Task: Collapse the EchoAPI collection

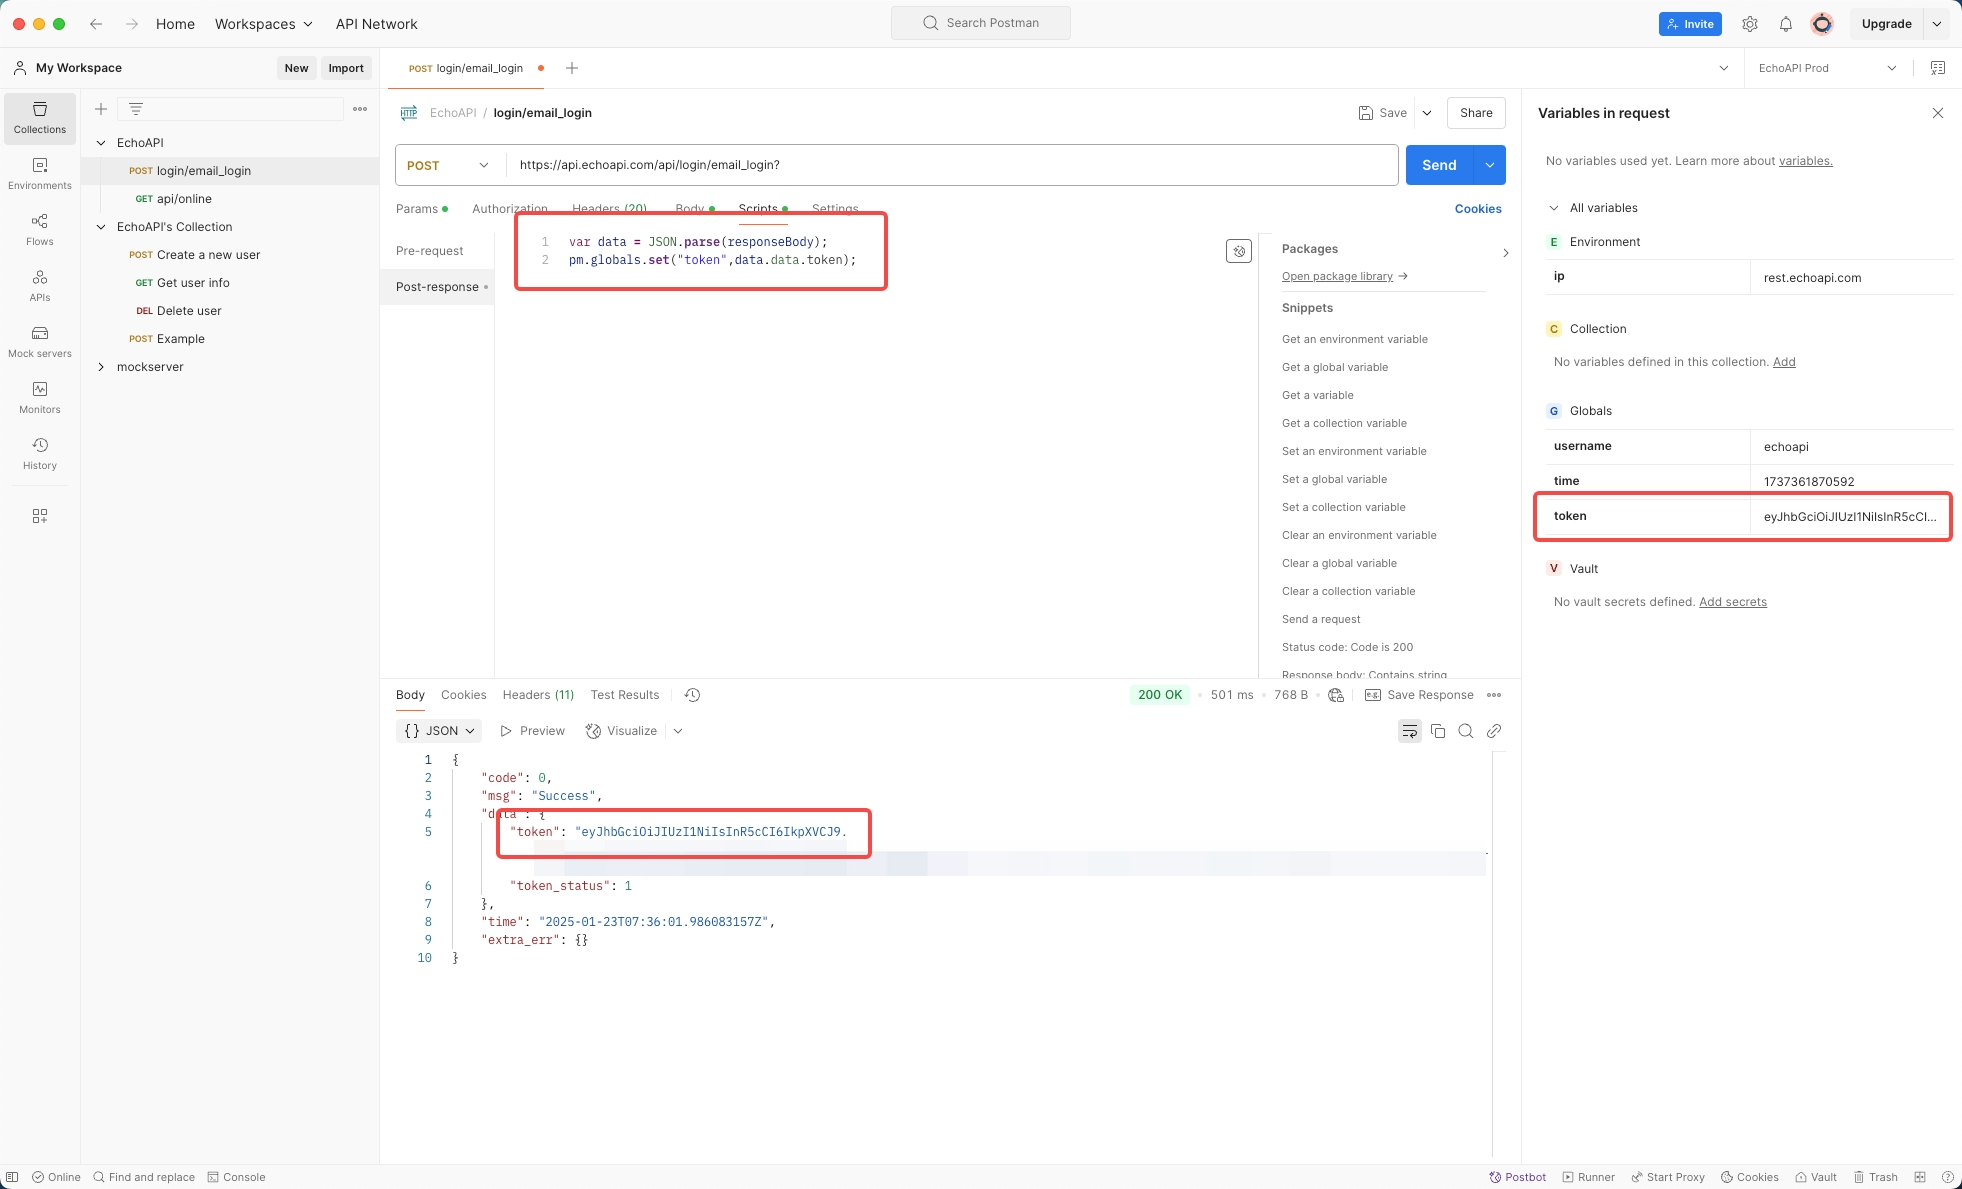Action: (101, 143)
